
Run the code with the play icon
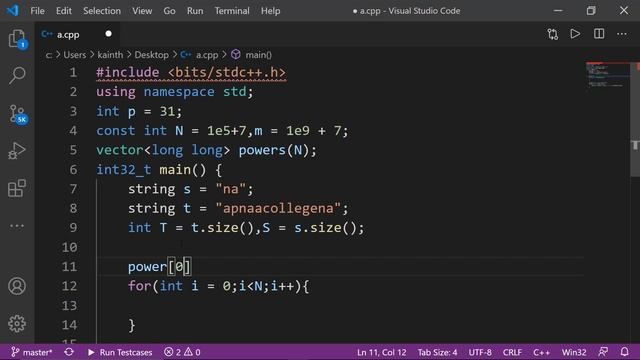click(575, 34)
